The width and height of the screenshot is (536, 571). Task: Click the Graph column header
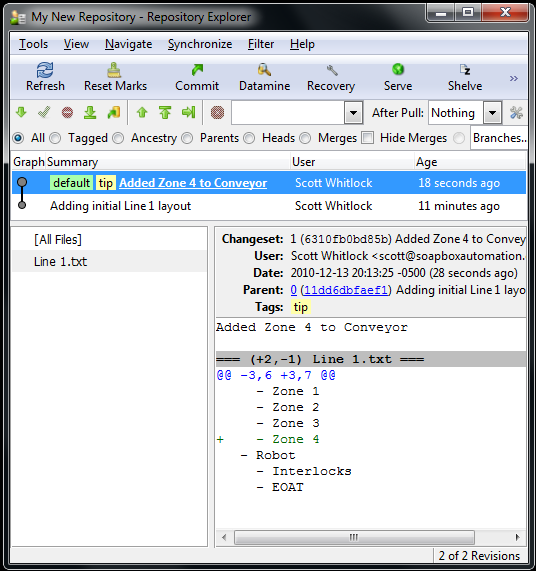pos(28,162)
